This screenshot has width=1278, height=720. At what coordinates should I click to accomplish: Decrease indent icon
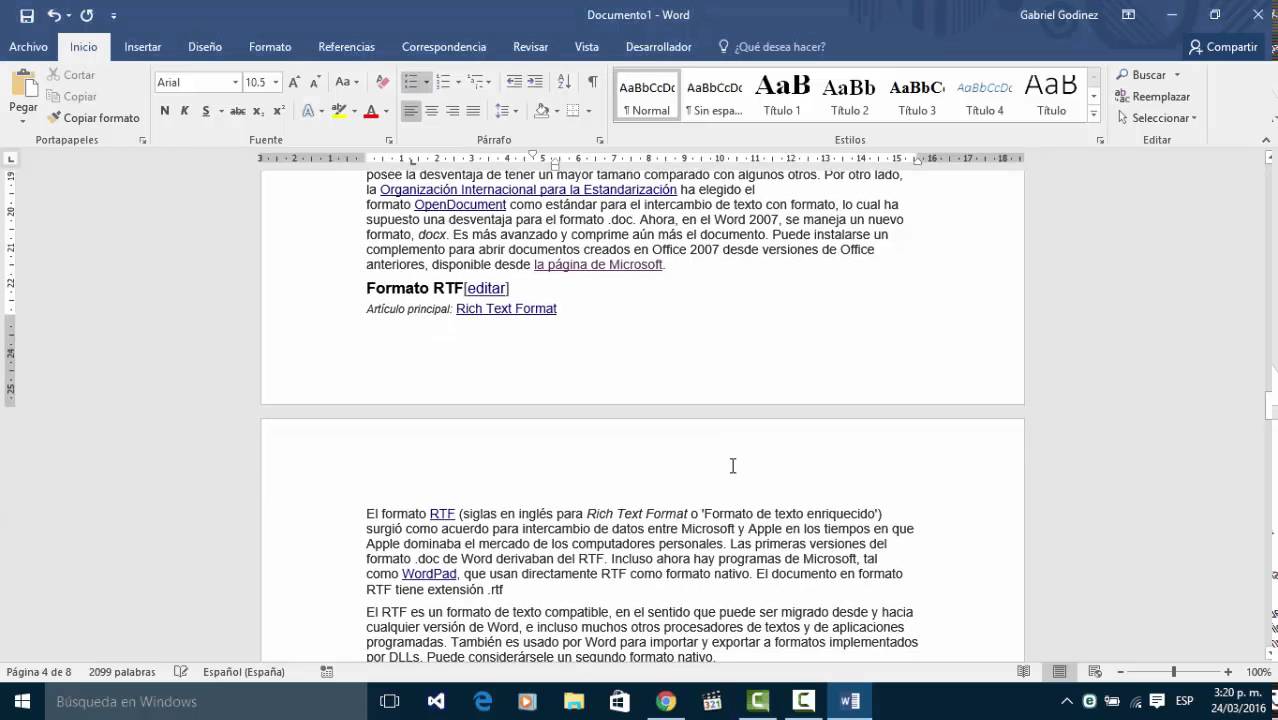pos(514,82)
